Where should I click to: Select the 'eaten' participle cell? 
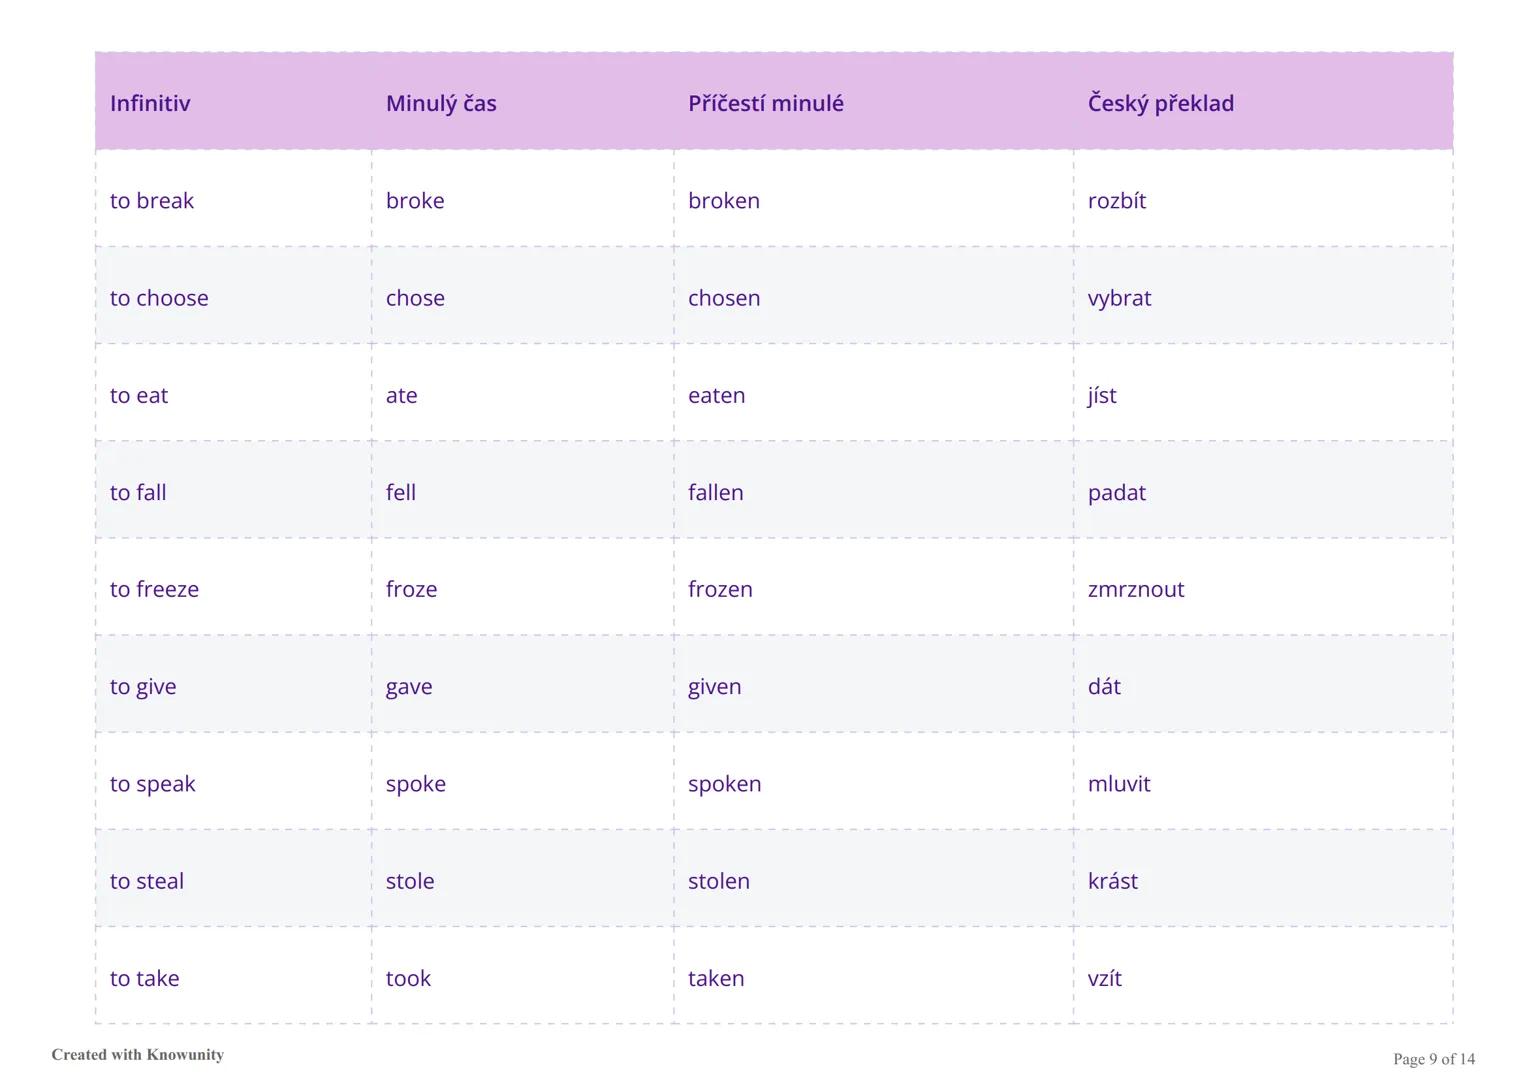[x=716, y=395]
